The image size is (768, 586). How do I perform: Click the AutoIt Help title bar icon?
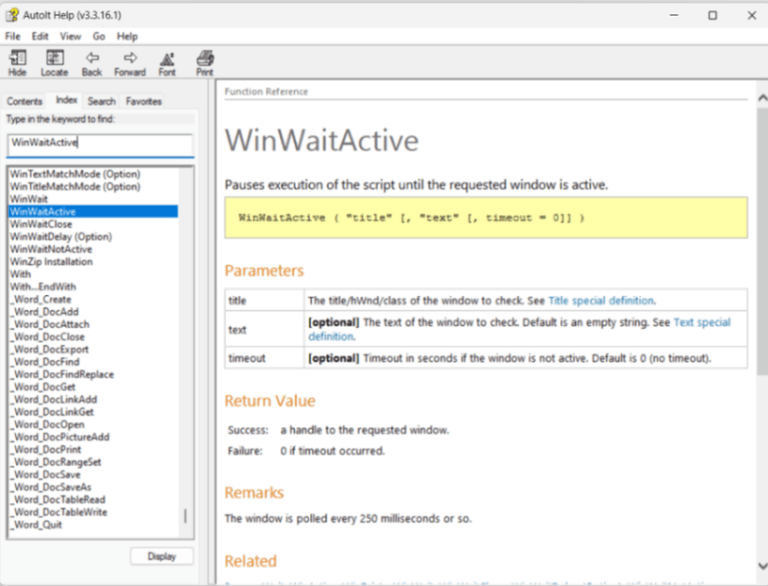[x=12, y=15]
